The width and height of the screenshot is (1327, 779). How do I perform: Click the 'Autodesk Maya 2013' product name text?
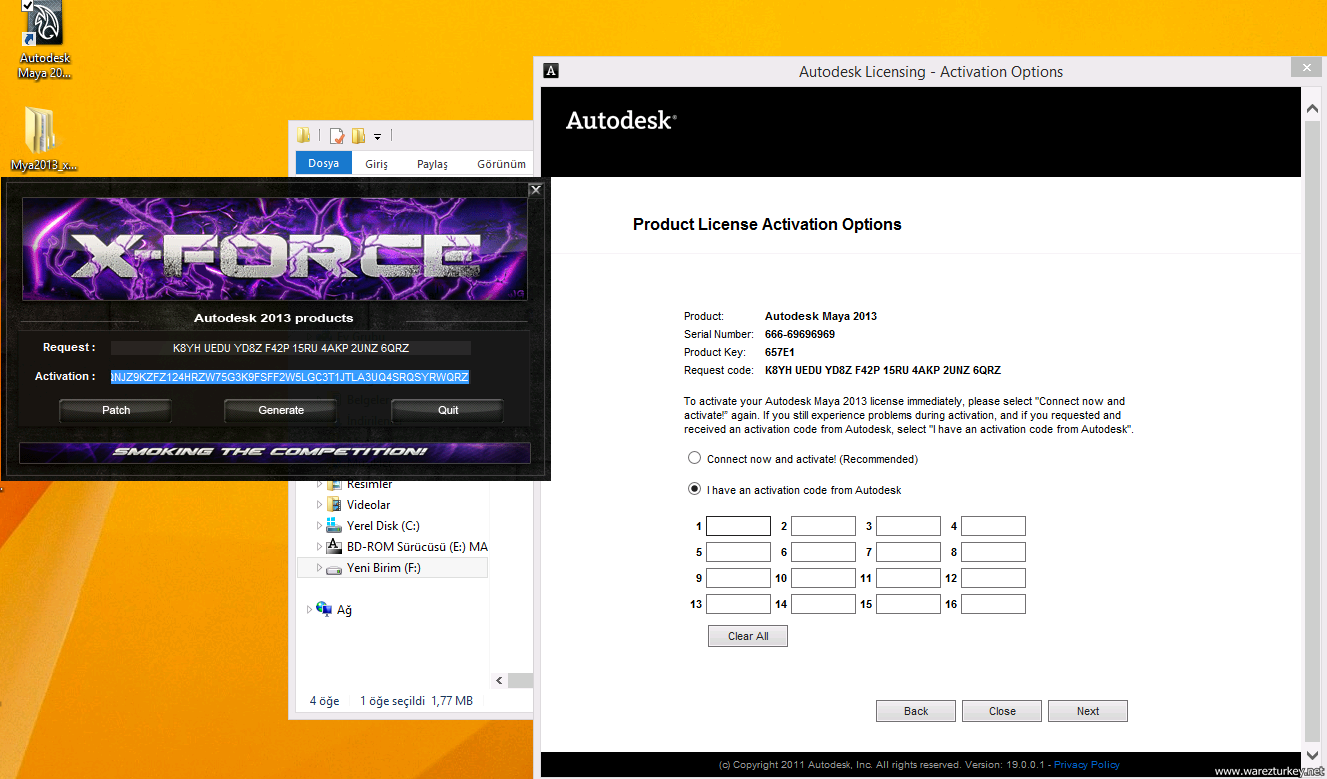coord(821,316)
